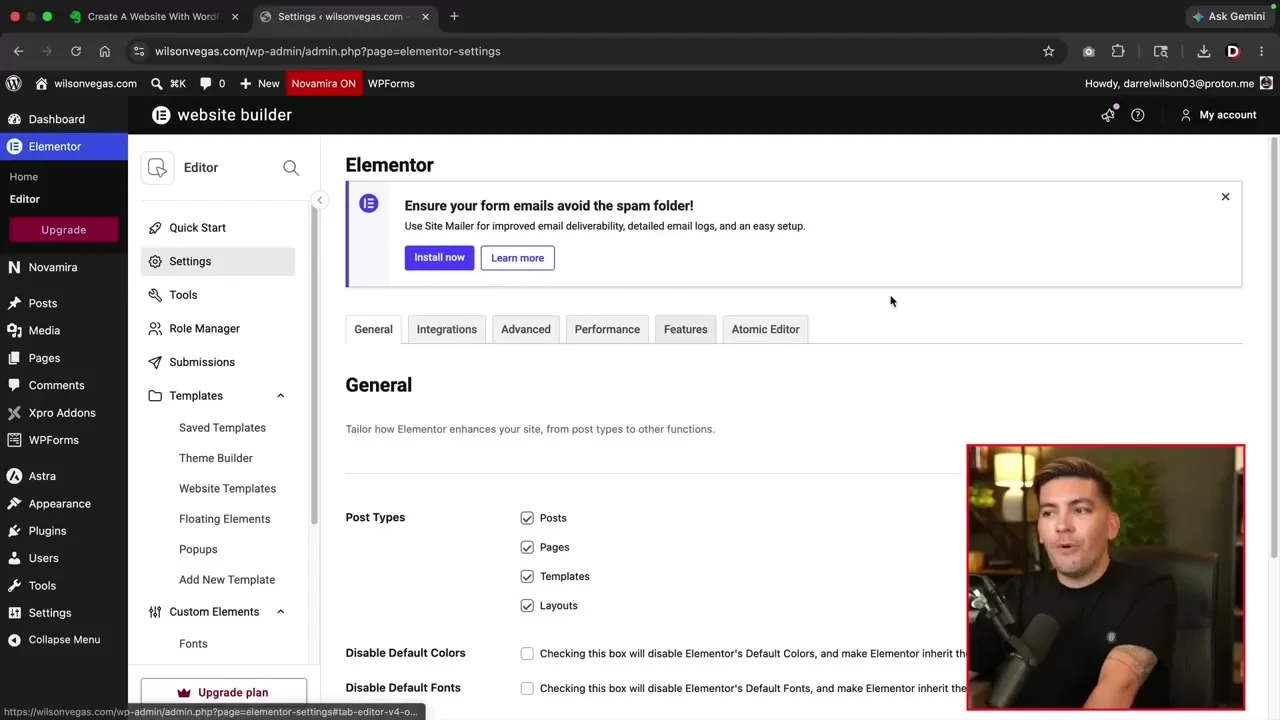1280x720 pixels.
Task: Click the Novamira ON admin bar button
Action: tap(323, 83)
